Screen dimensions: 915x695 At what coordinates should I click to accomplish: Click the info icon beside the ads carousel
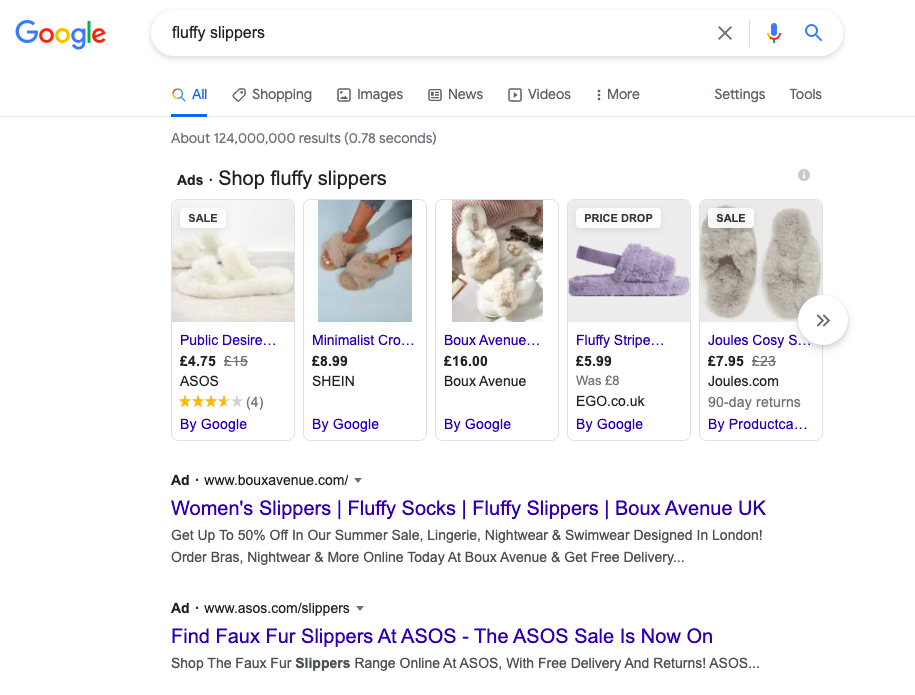coord(804,175)
